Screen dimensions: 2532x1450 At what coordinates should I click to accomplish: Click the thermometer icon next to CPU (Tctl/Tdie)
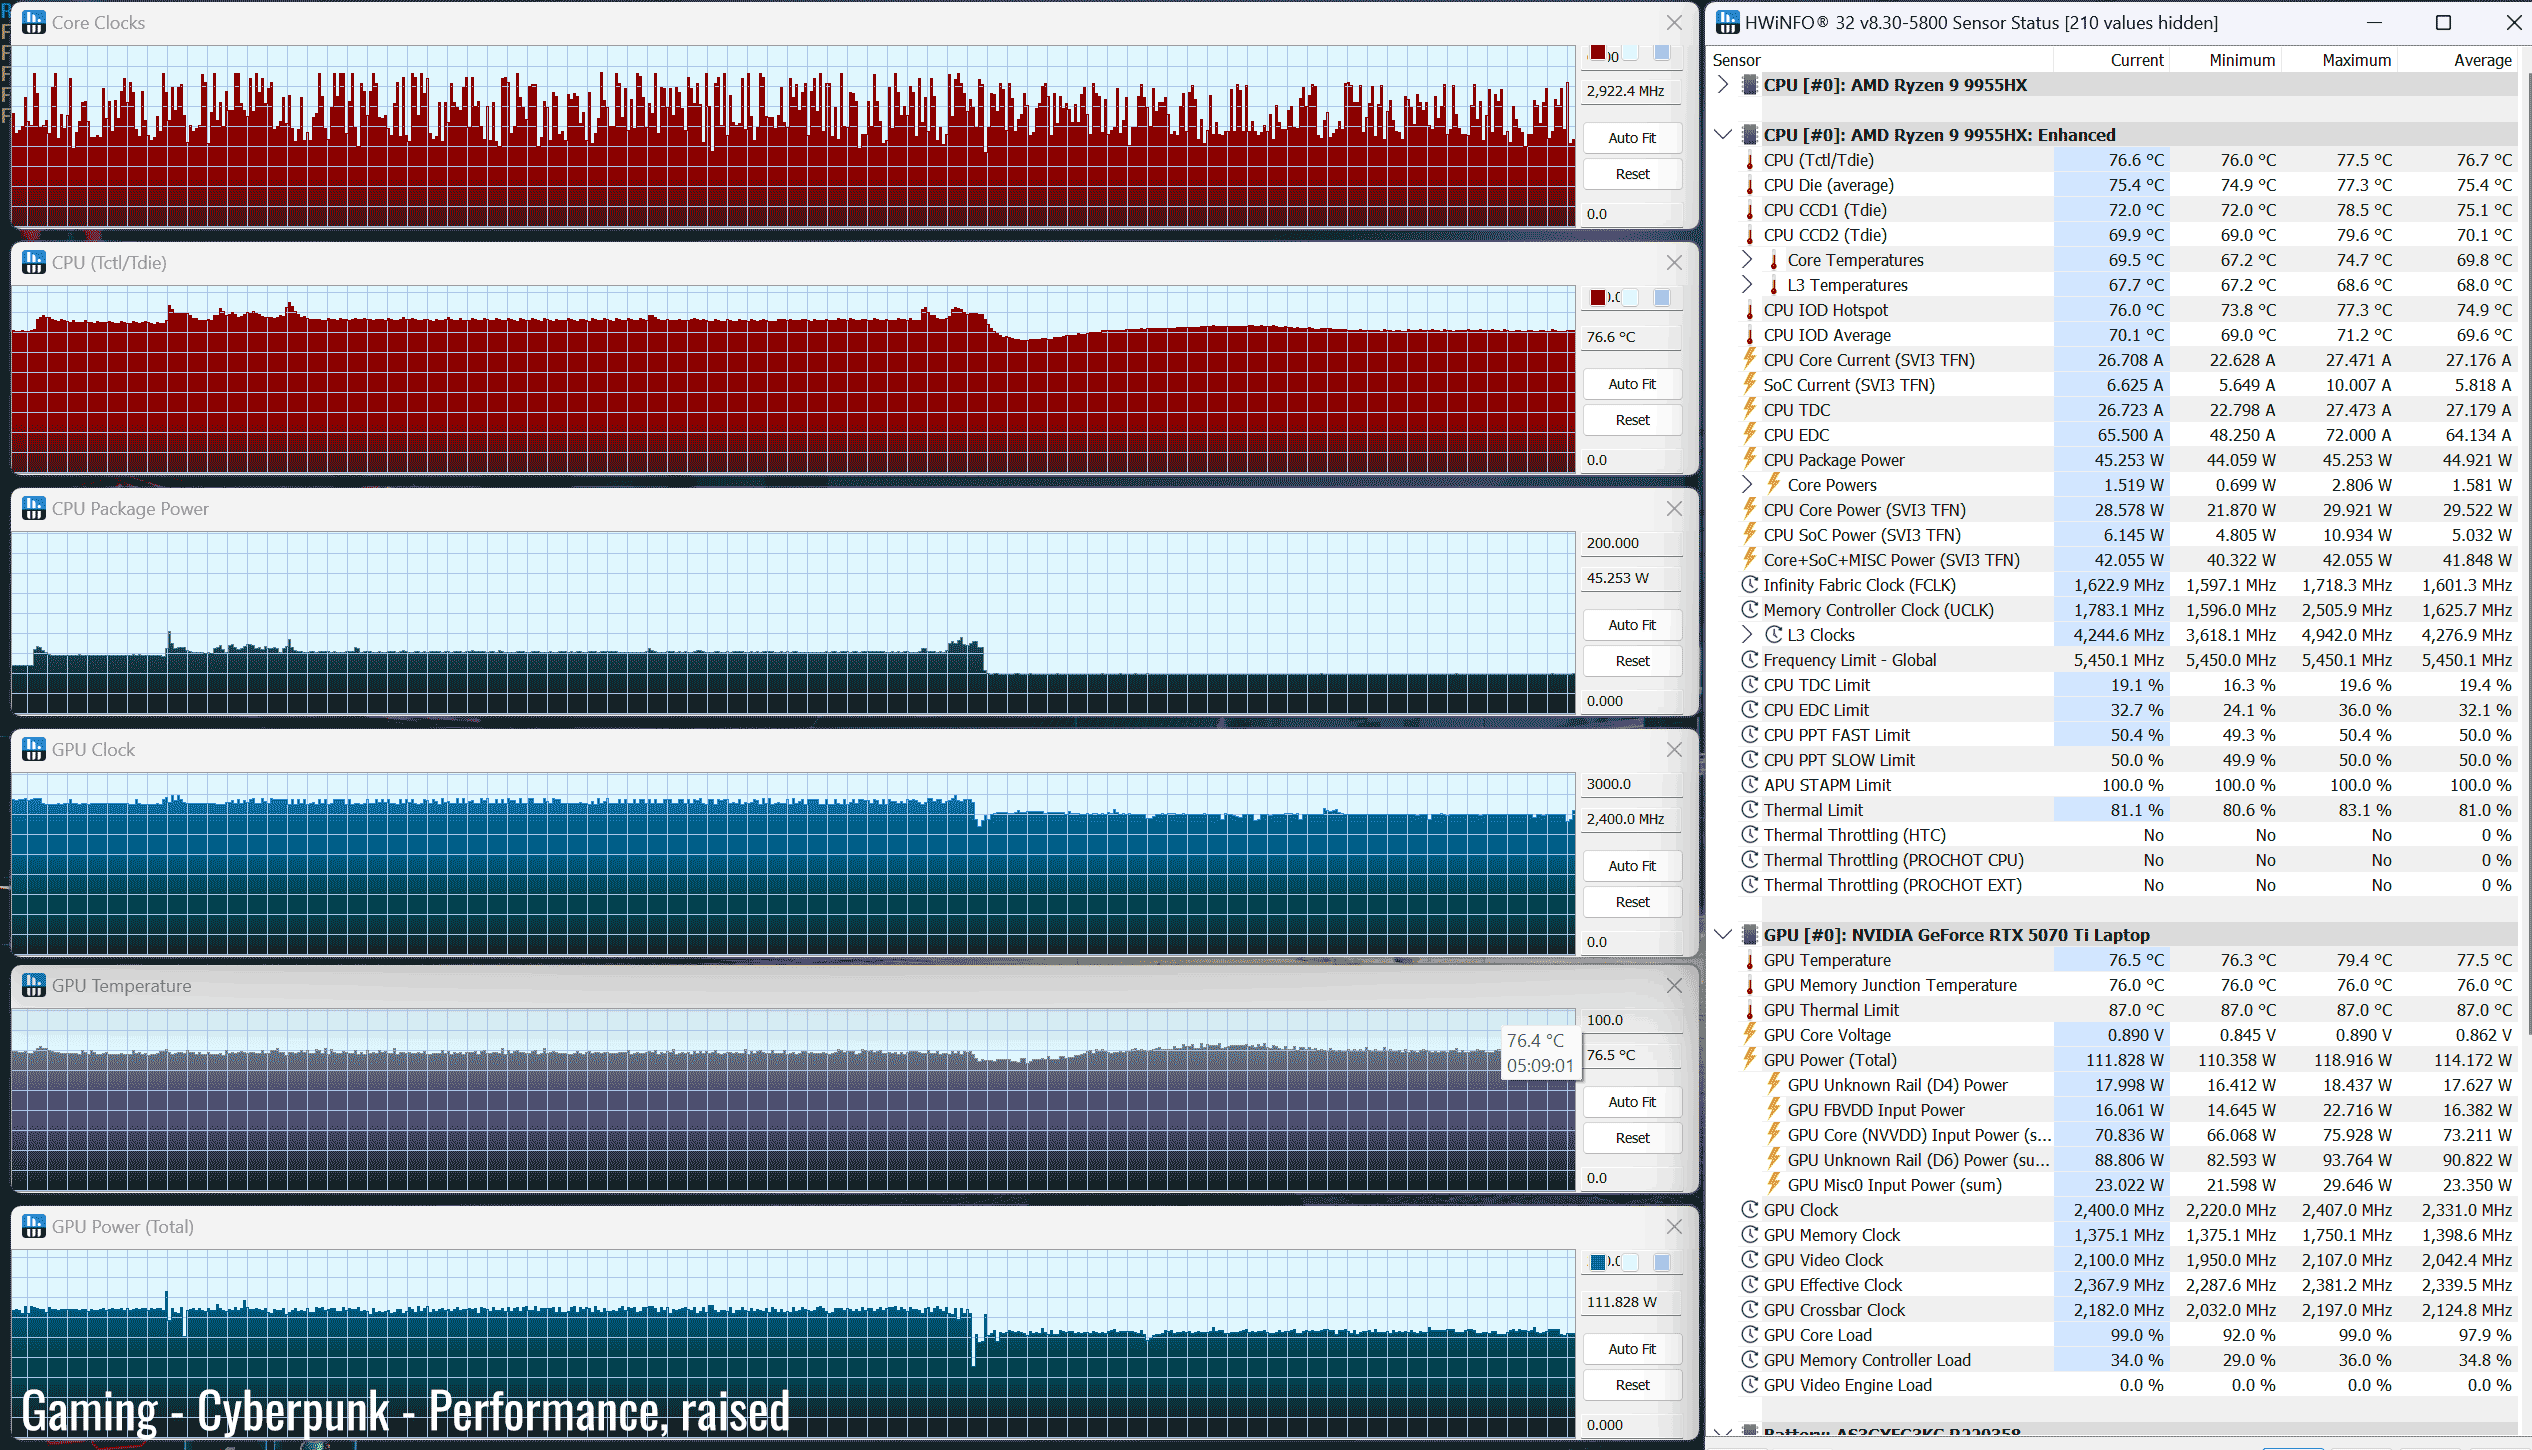(x=1749, y=160)
